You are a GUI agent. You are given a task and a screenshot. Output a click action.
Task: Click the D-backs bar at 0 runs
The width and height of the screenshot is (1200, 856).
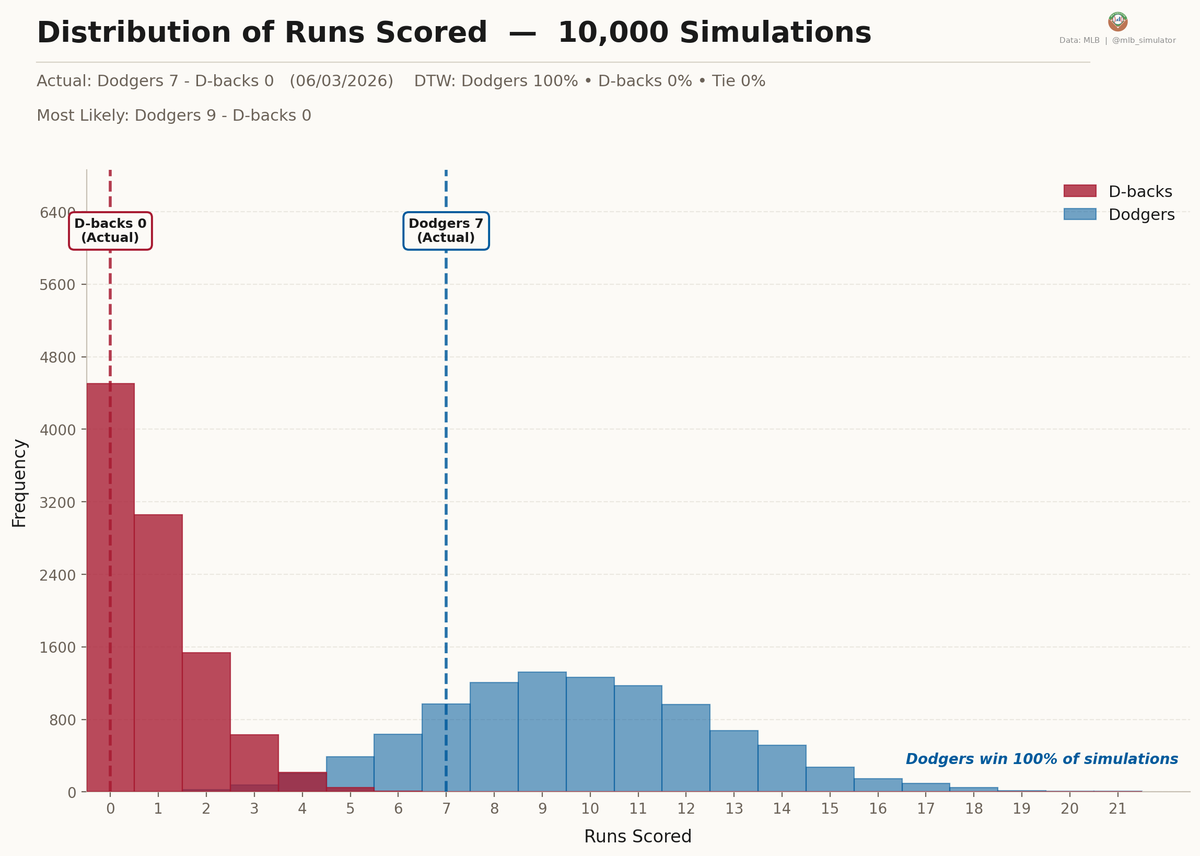coord(110,588)
